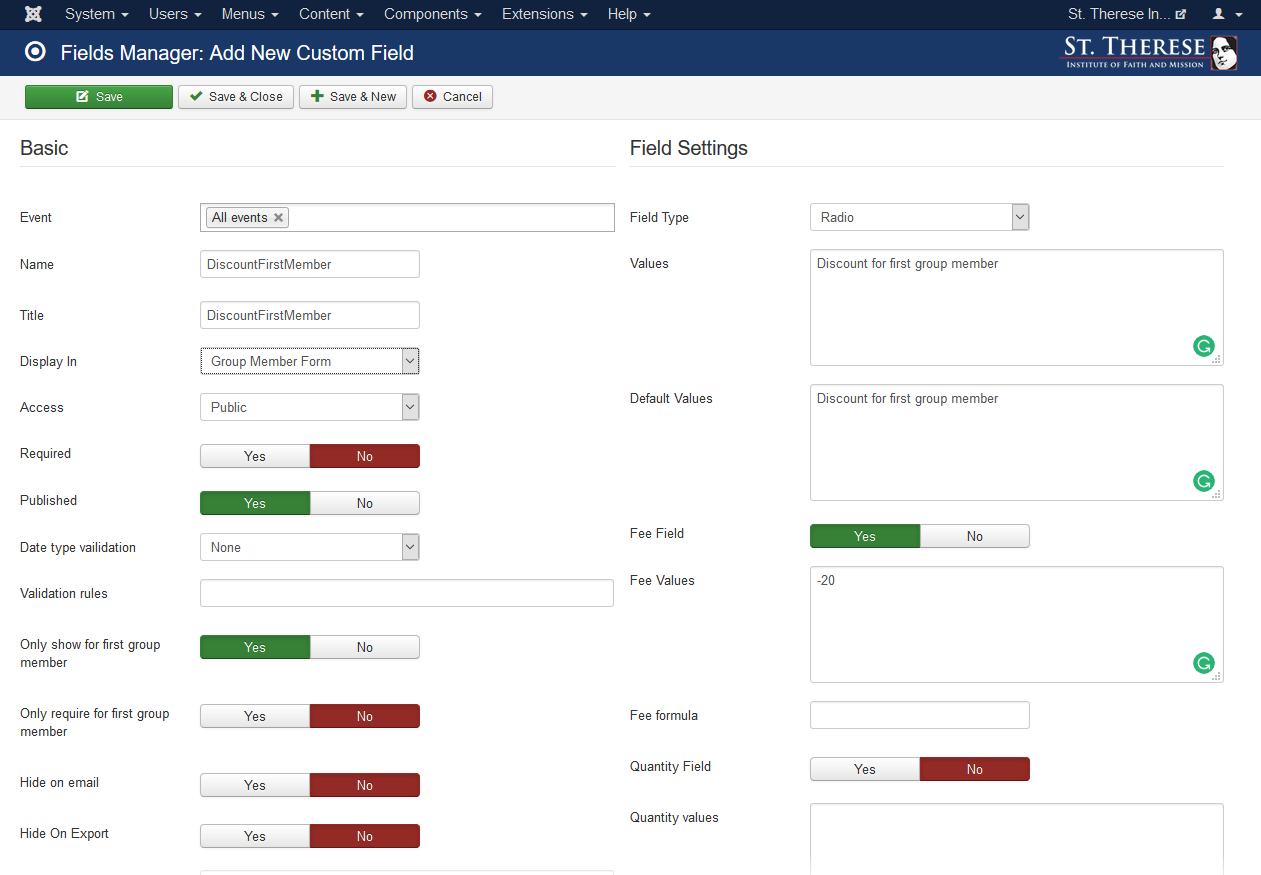Screen dimensions: 1261x875
Task: Set Required to Yes
Action: pyautogui.click(x=255, y=456)
